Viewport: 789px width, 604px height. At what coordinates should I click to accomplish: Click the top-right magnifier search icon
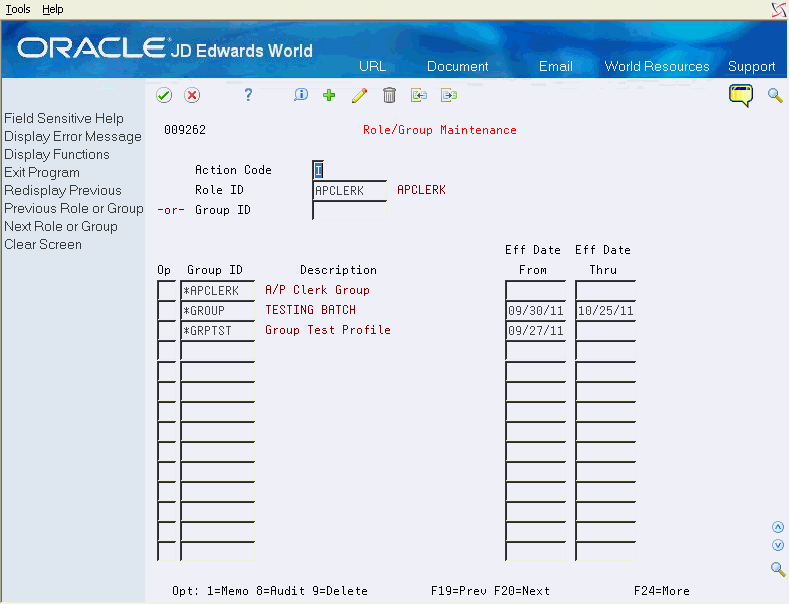tap(775, 95)
